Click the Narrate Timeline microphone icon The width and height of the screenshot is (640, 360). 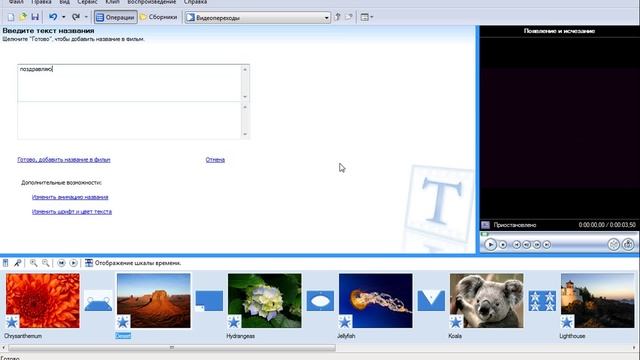click(18, 263)
